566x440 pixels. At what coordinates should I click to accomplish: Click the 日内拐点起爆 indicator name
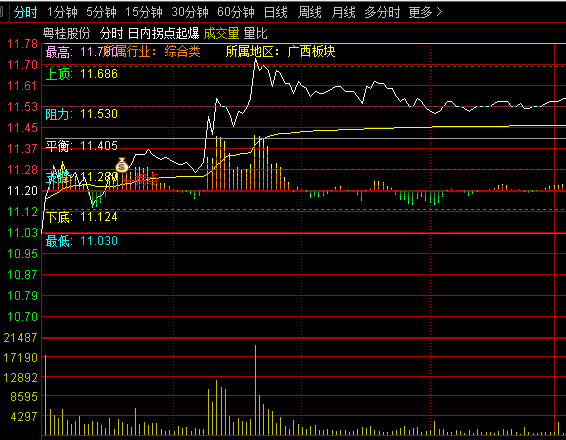(164, 33)
